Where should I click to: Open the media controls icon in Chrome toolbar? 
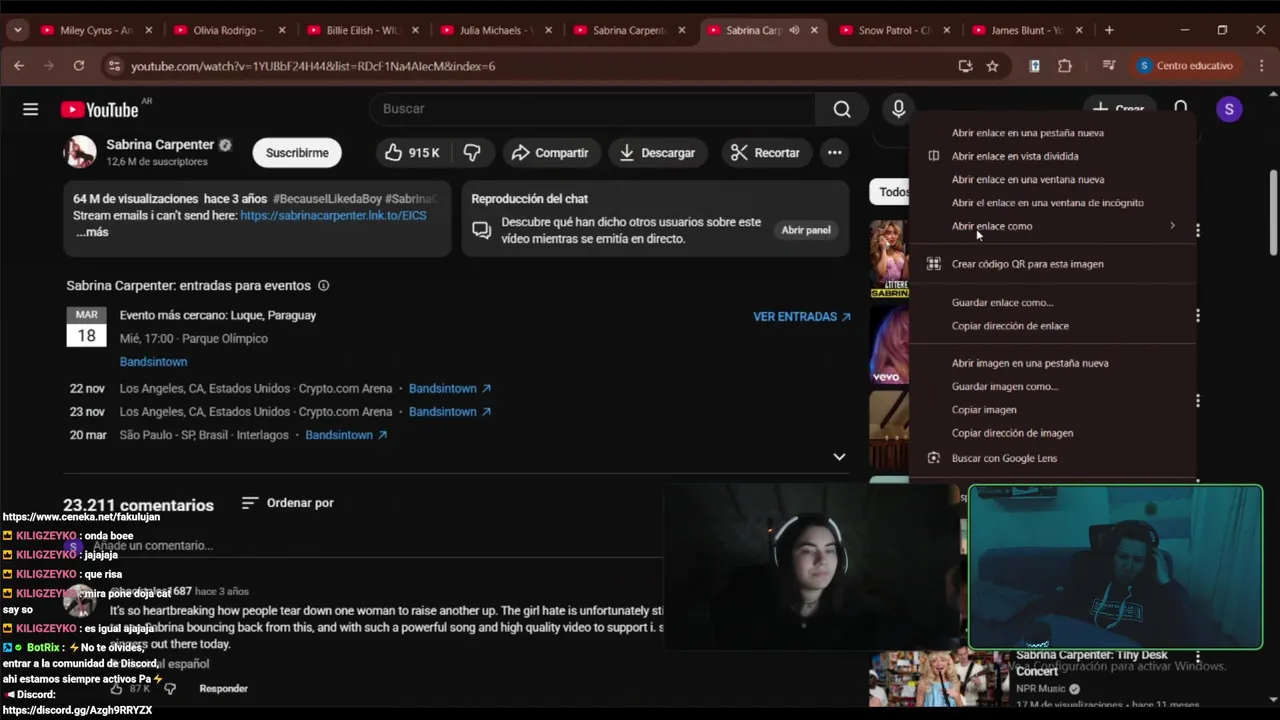click(1108, 66)
